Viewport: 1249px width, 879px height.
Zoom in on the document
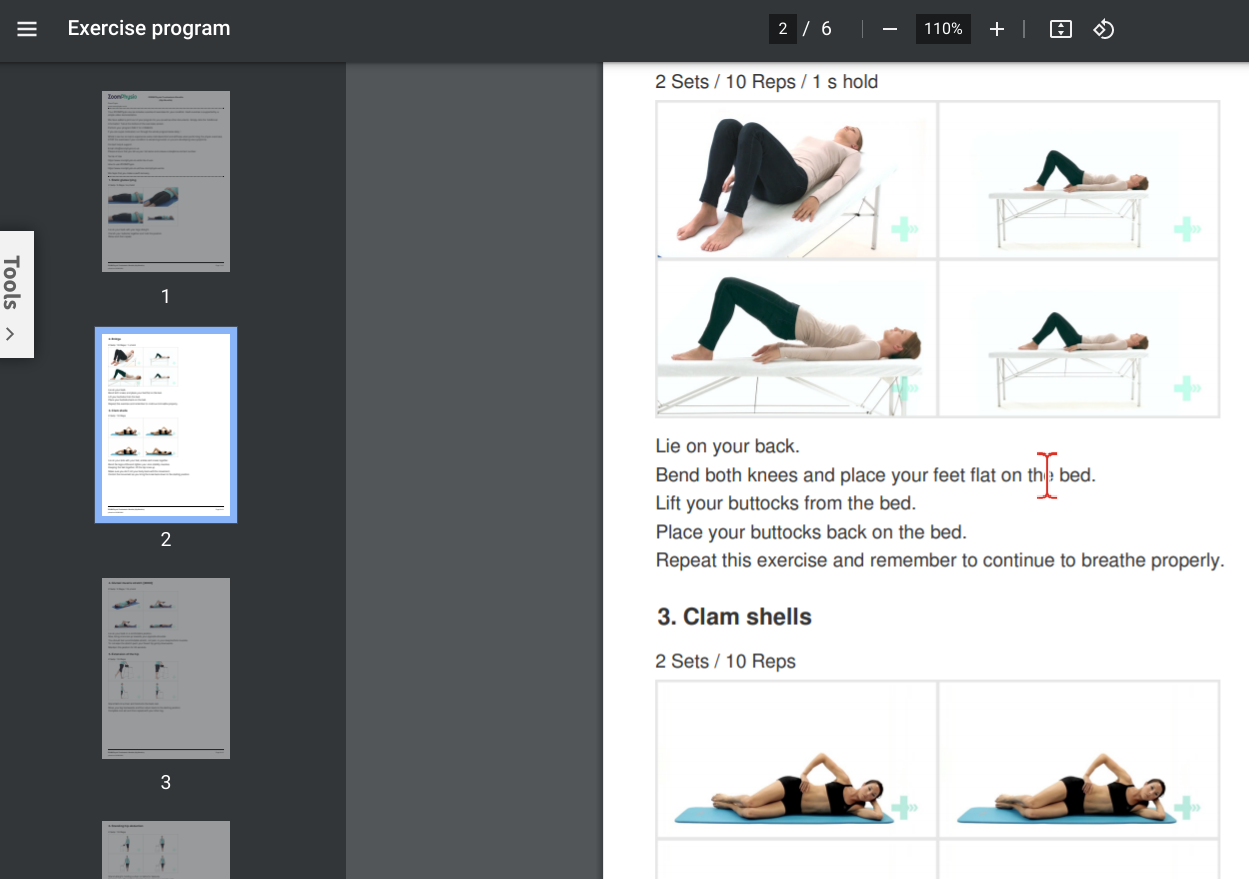pyautogui.click(x=996, y=29)
